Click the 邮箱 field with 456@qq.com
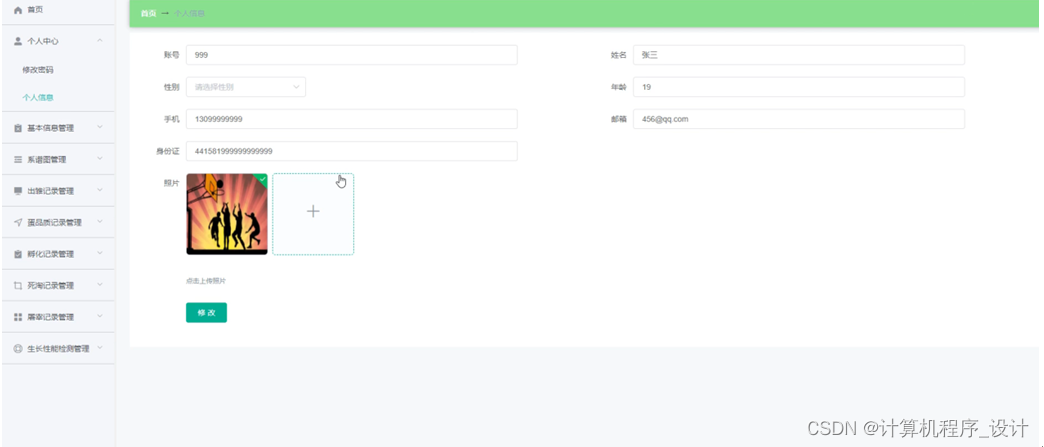 (x=798, y=119)
